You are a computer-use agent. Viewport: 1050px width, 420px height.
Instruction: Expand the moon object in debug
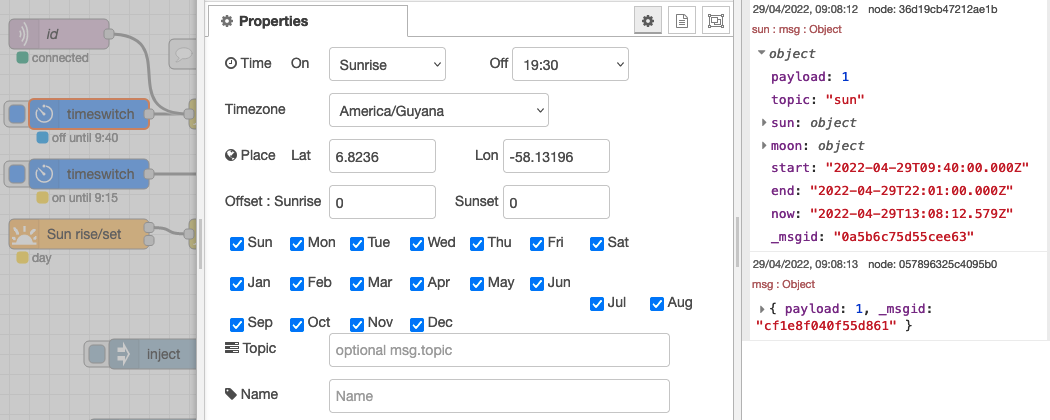pyautogui.click(x=764, y=145)
